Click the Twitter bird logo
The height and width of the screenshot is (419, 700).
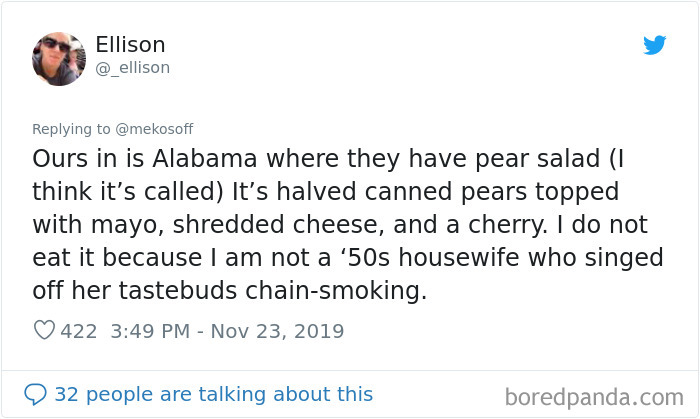[x=654, y=46]
